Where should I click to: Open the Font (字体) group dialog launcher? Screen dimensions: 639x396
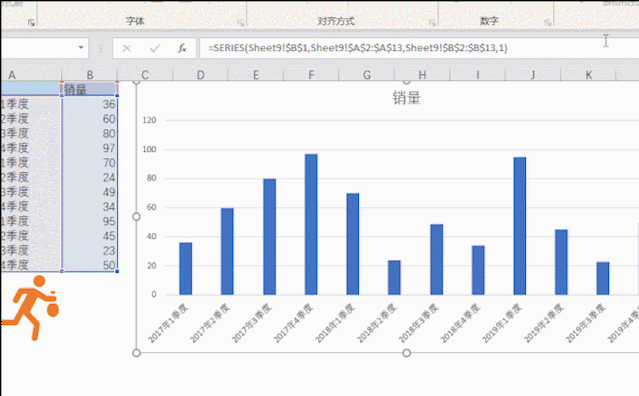pos(240,23)
